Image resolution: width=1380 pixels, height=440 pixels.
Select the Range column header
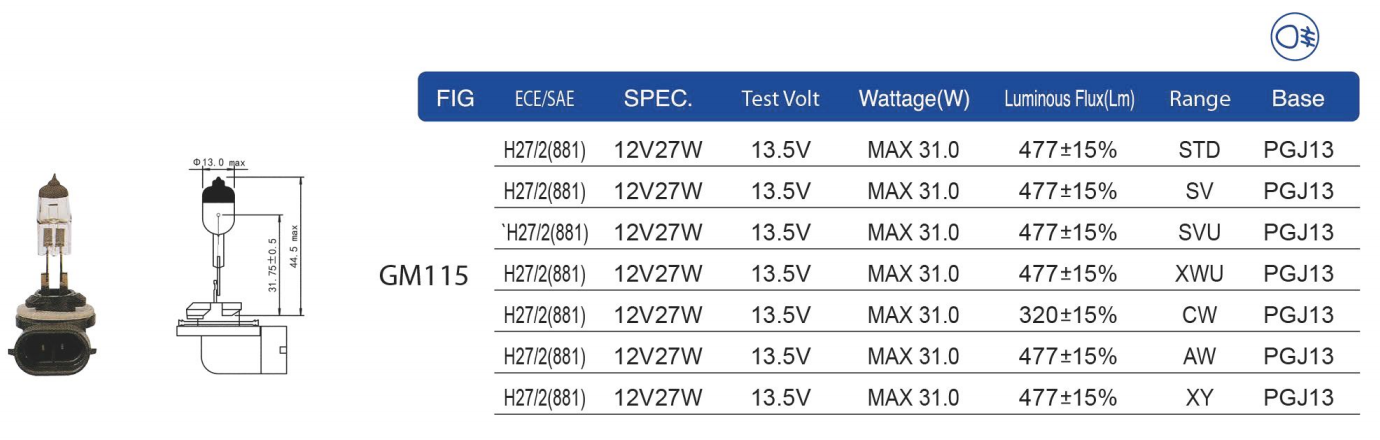(x=1199, y=99)
